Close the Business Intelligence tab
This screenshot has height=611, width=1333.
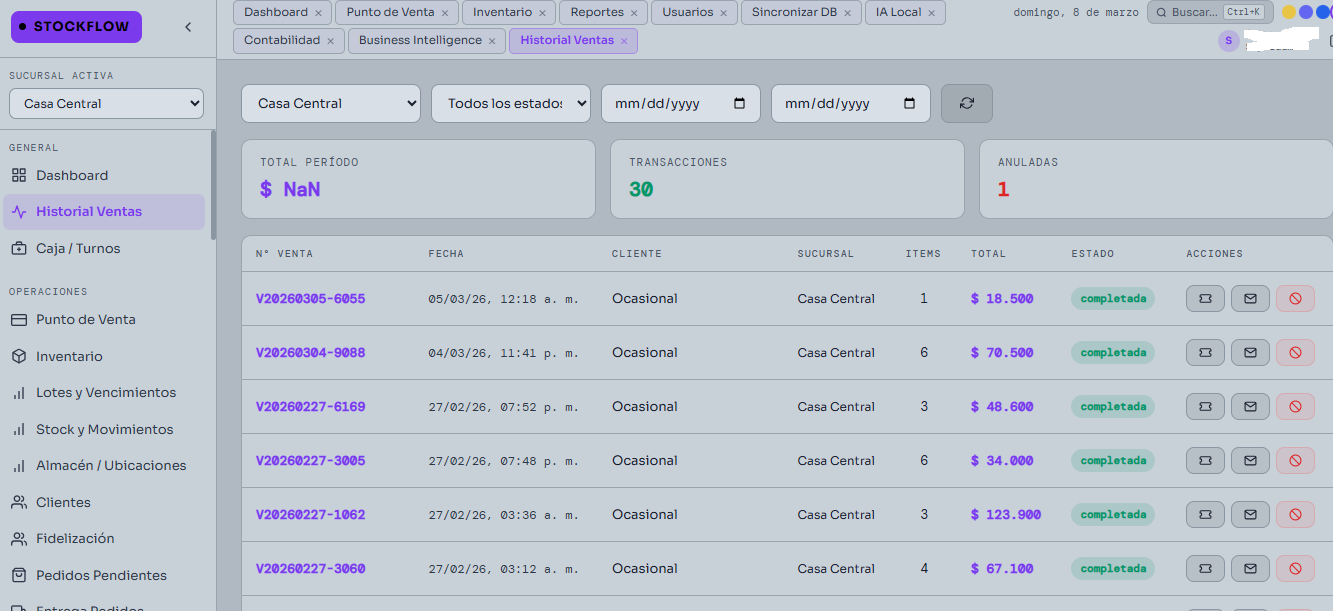click(x=492, y=41)
